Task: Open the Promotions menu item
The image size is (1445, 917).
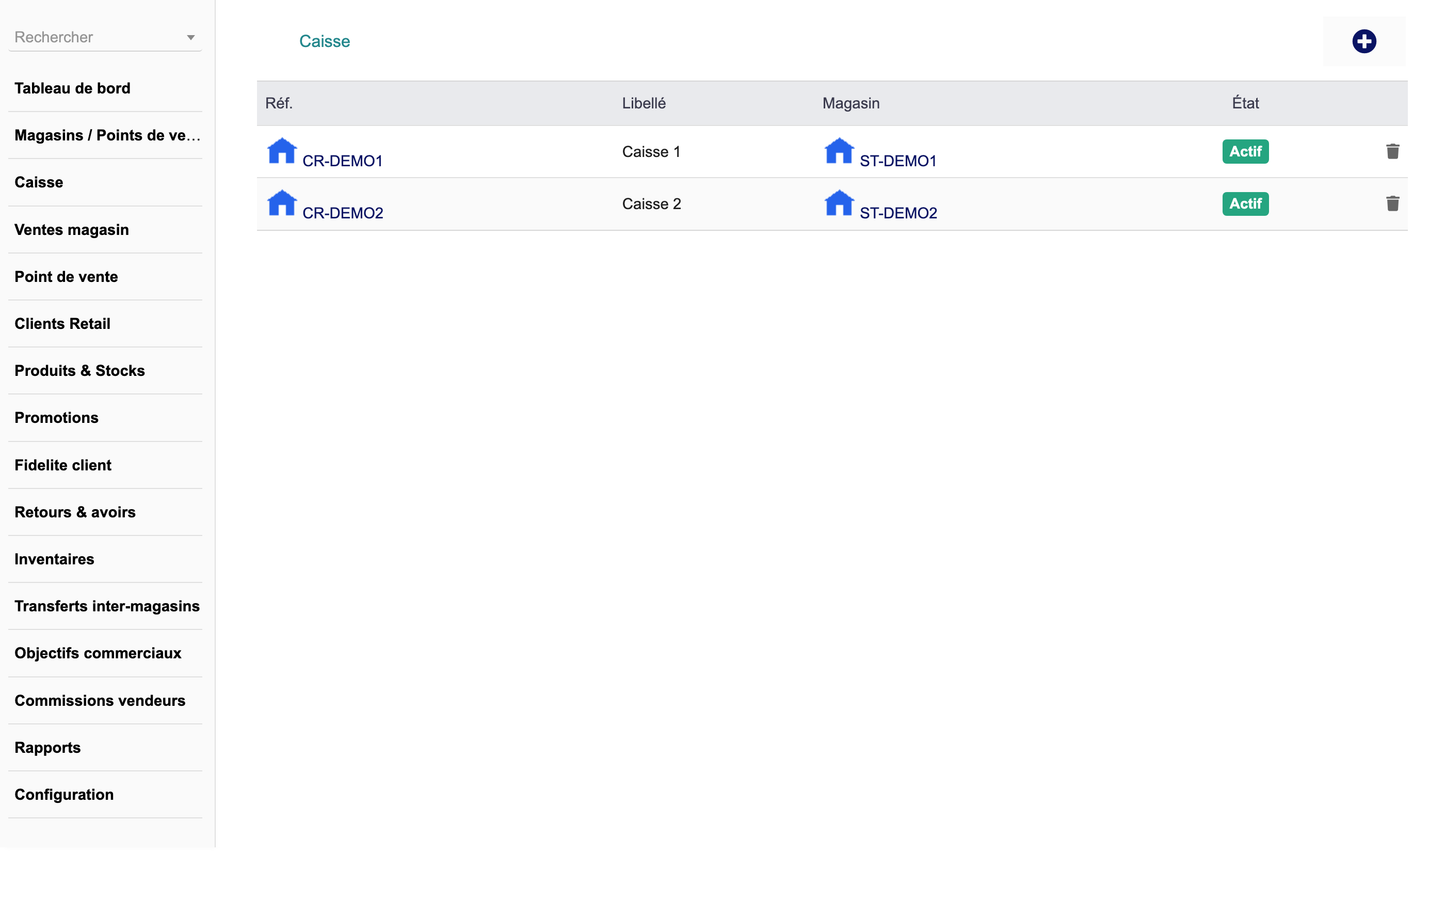Action: tap(56, 417)
